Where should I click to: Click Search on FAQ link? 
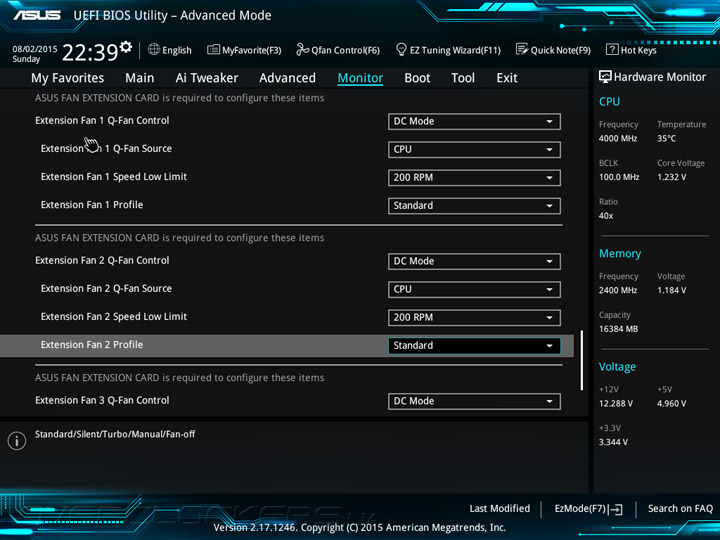coord(680,509)
